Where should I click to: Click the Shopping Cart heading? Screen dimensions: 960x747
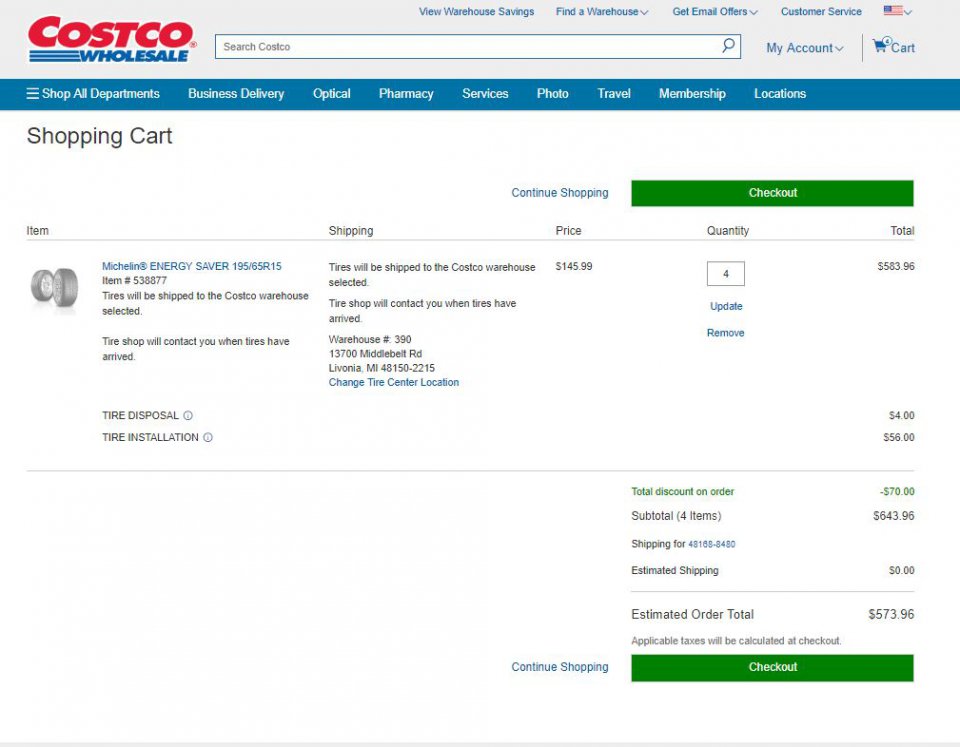tap(99, 136)
